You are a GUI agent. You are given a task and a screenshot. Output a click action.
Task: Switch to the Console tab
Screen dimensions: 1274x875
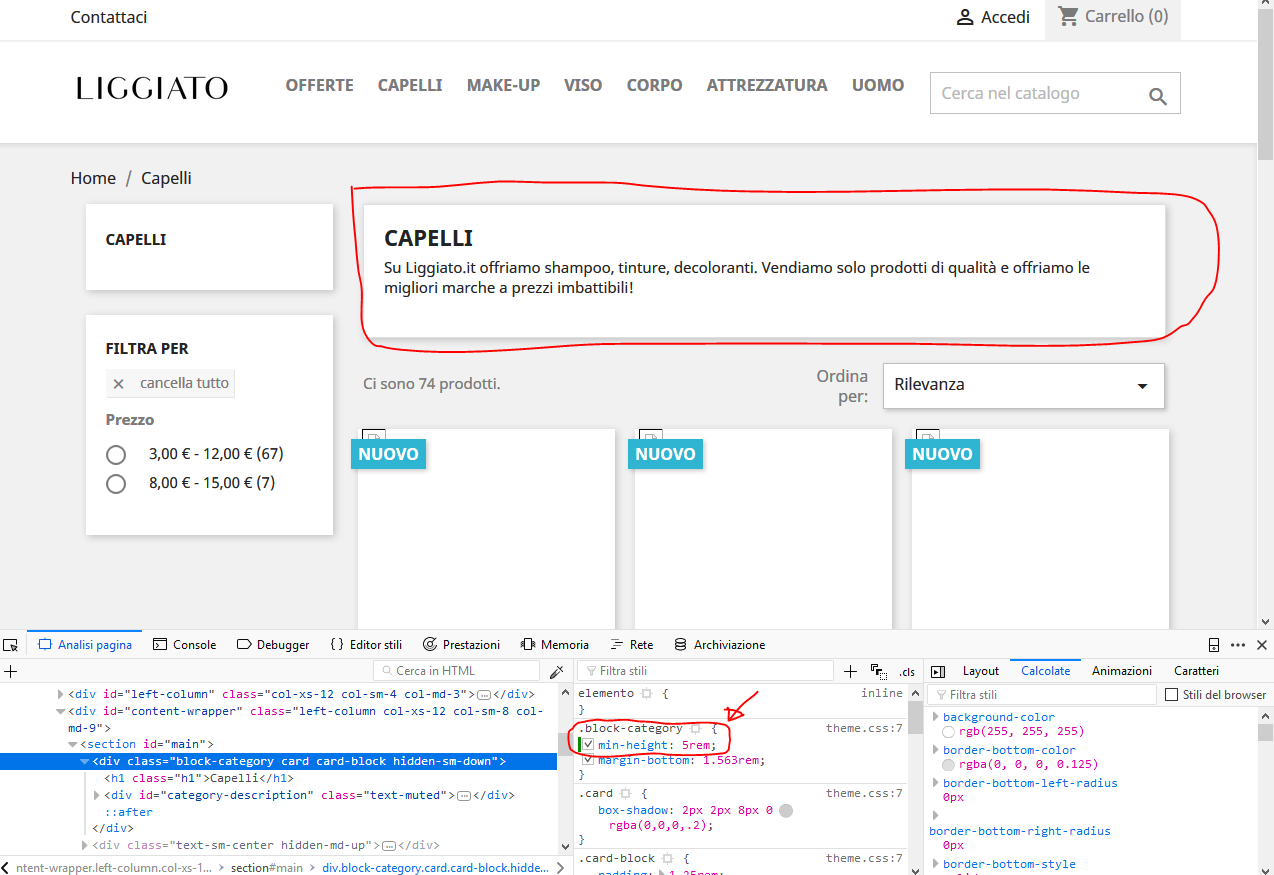click(185, 645)
